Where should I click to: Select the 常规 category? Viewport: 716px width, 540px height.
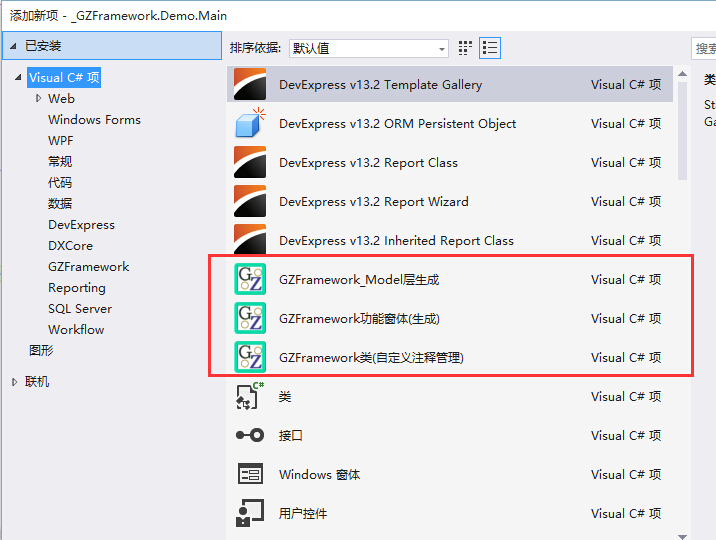[x=60, y=162]
